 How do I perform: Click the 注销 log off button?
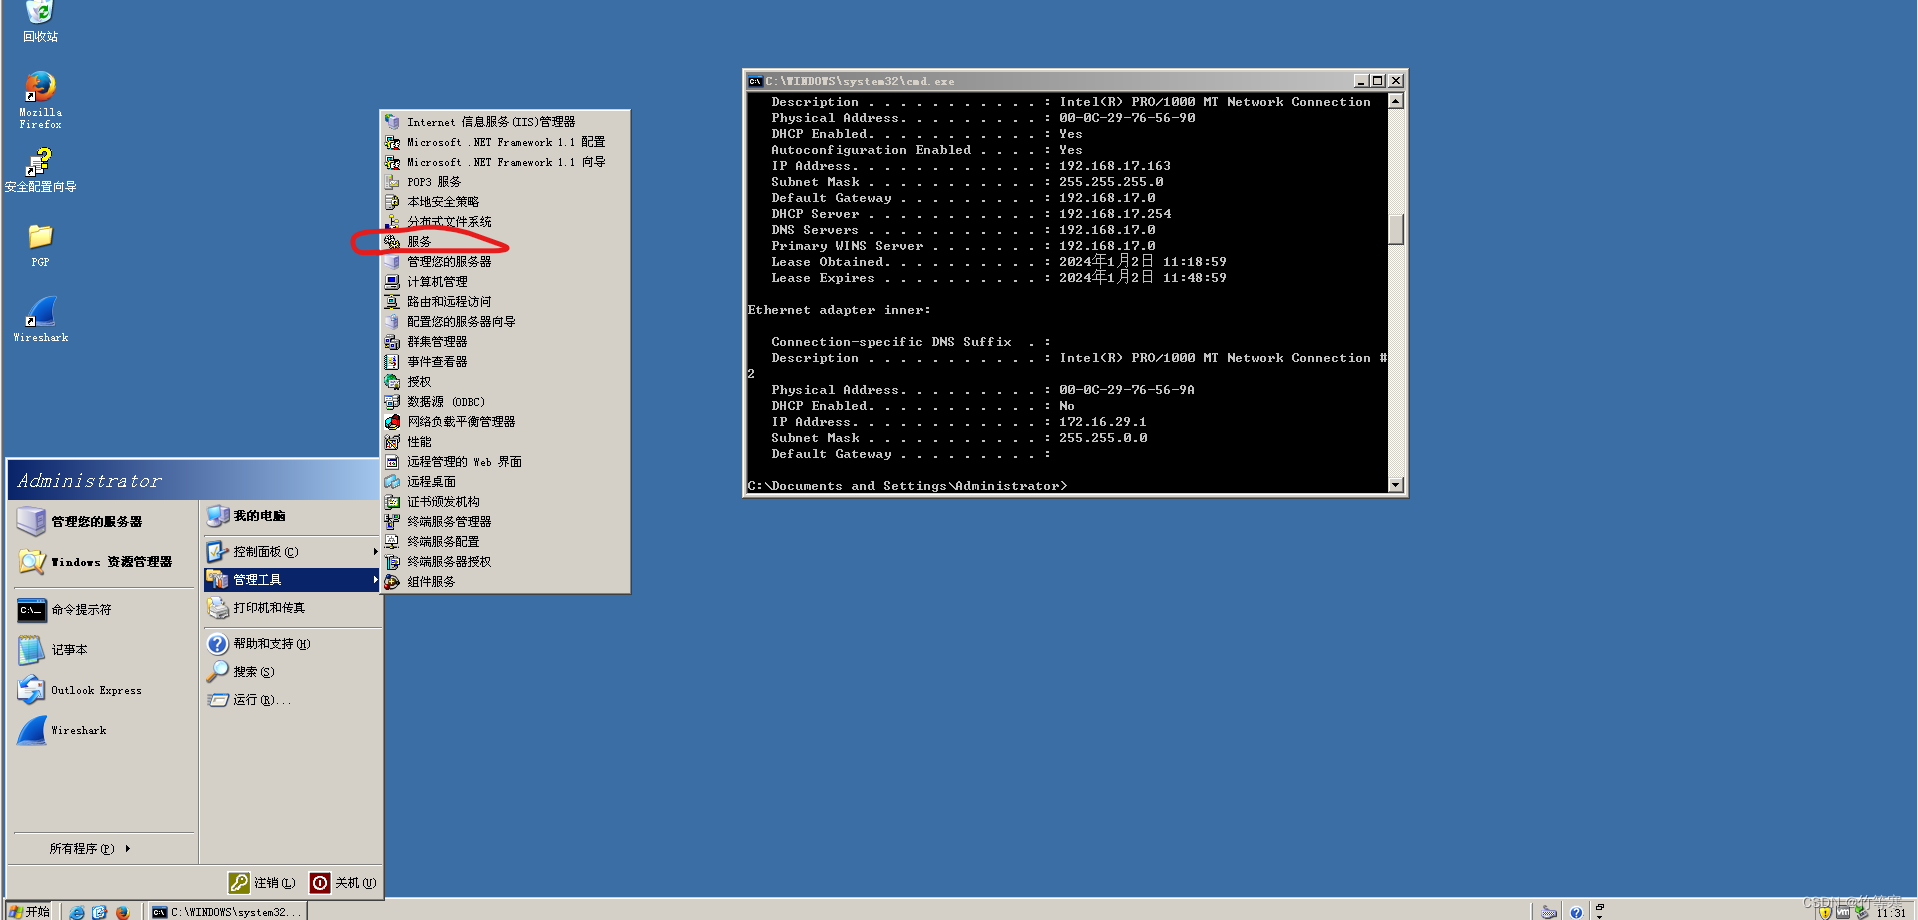pos(262,883)
